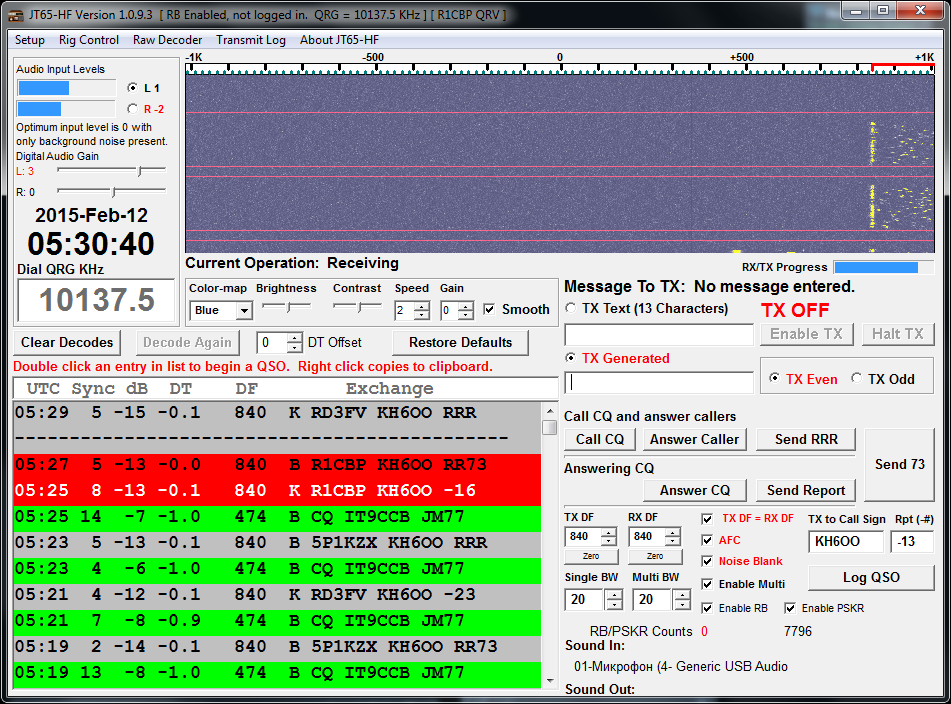Enable the Smooth checkbox
Screen dimensions: 951x704
[x=489, y=310]
